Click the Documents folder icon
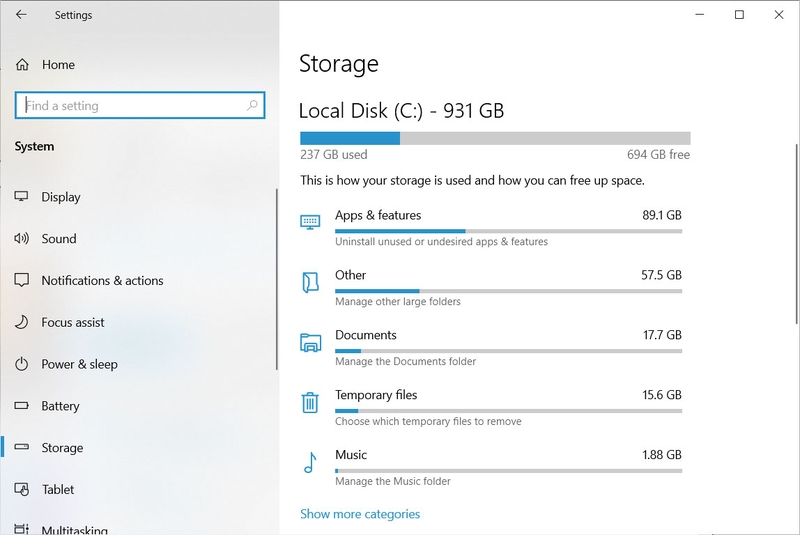 click(310, 342)
